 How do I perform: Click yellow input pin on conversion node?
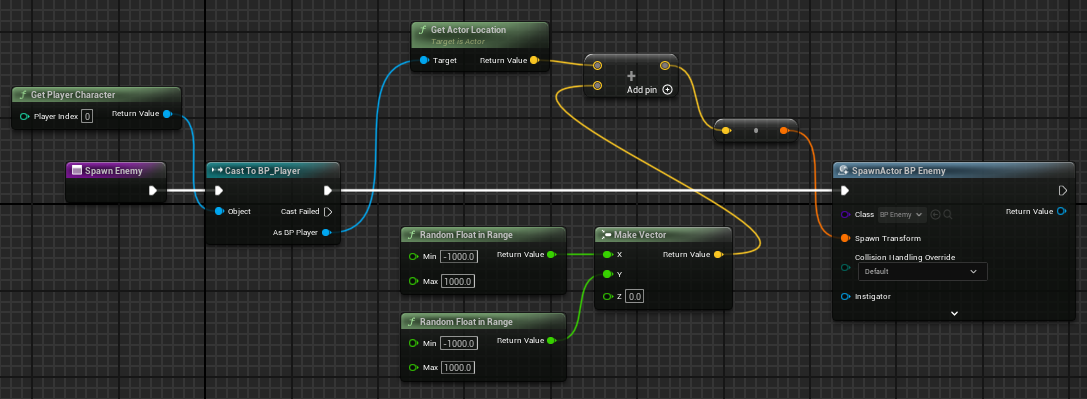pos(726,130)
